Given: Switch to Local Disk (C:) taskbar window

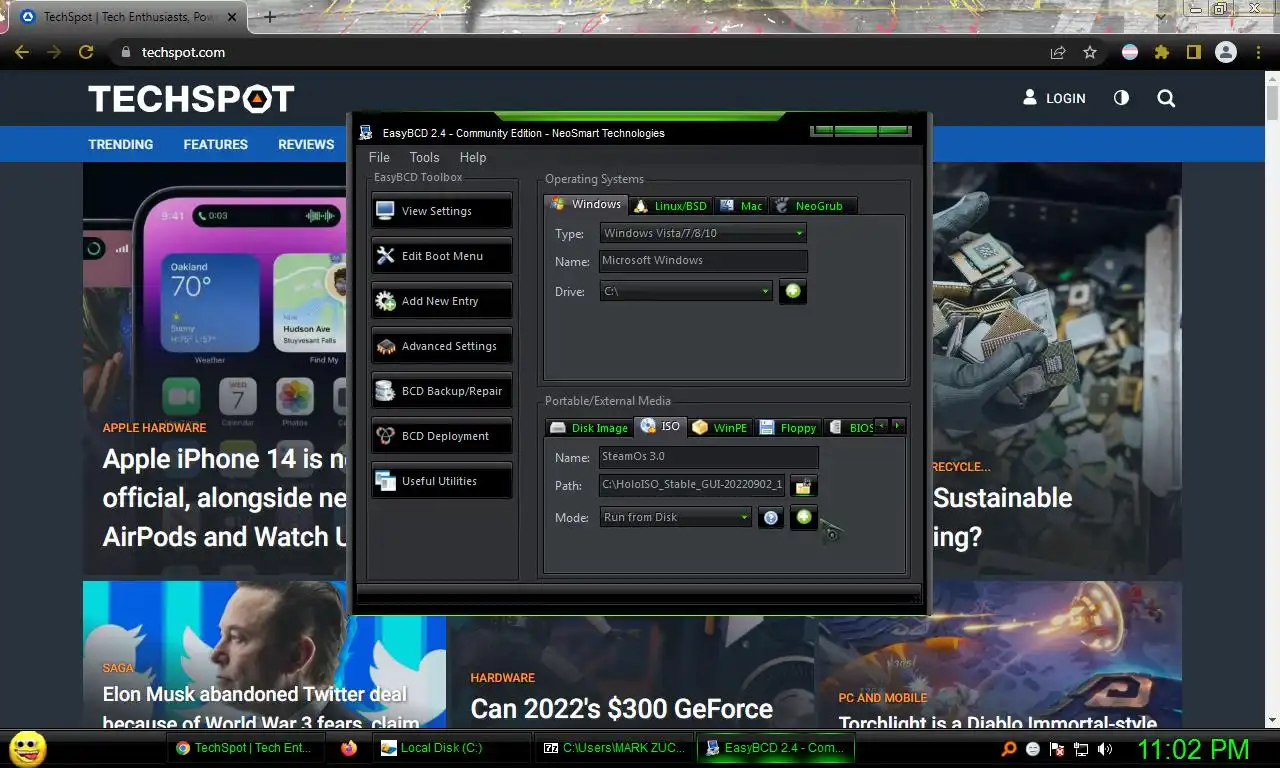Looking at the screenshot, I should (x=453, y=748).
